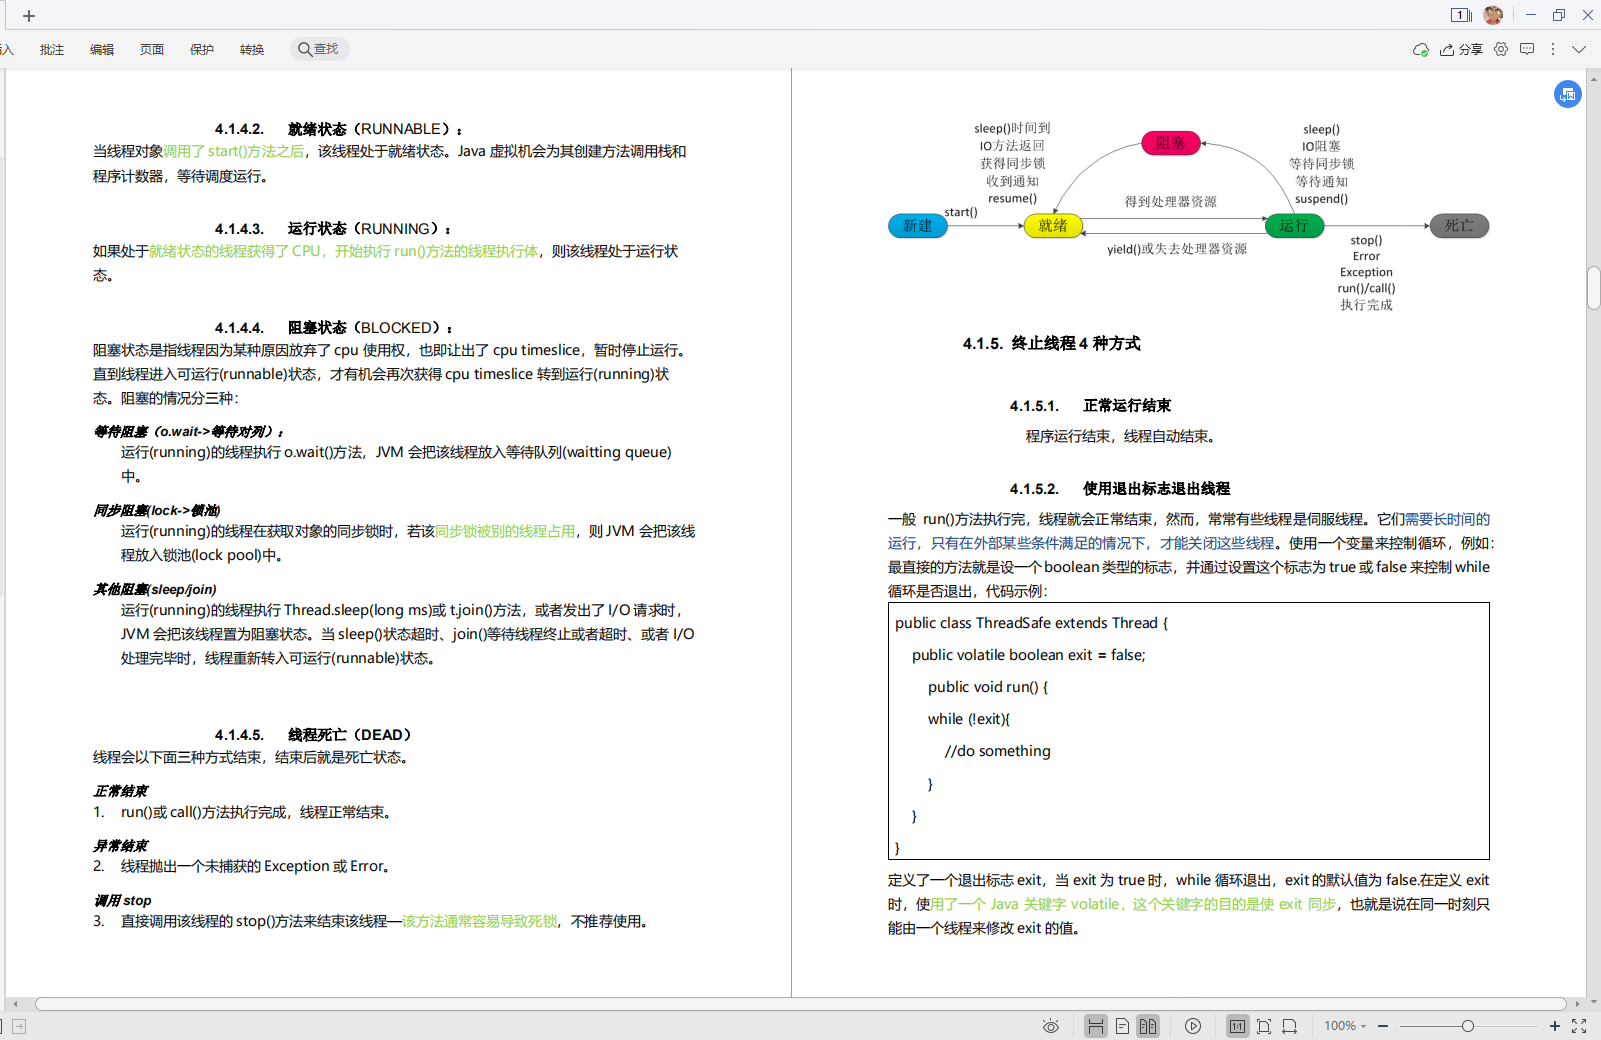Click horizontal scrollbar right arrow
The width and height of the screenshot is (1601, 1040).
click(1577, 1004)
